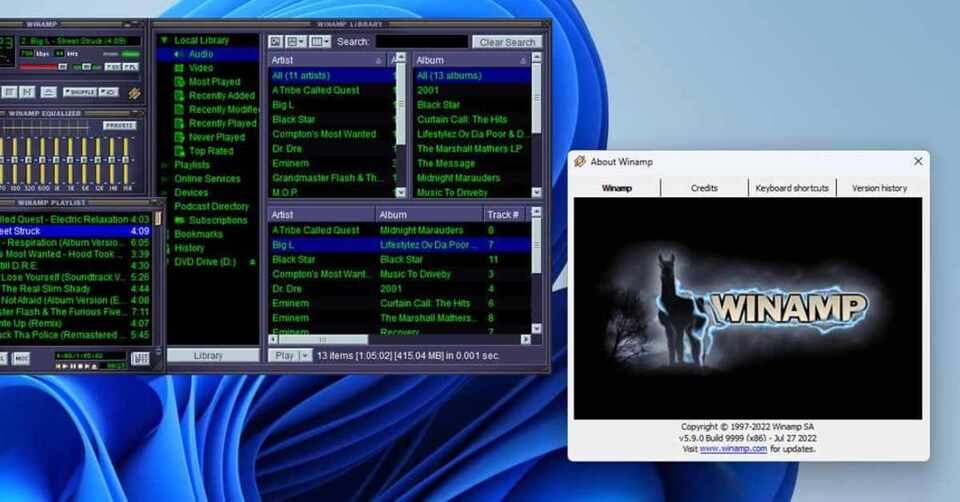
Task: Click the Clear Search button
Action: click(507, 42)
